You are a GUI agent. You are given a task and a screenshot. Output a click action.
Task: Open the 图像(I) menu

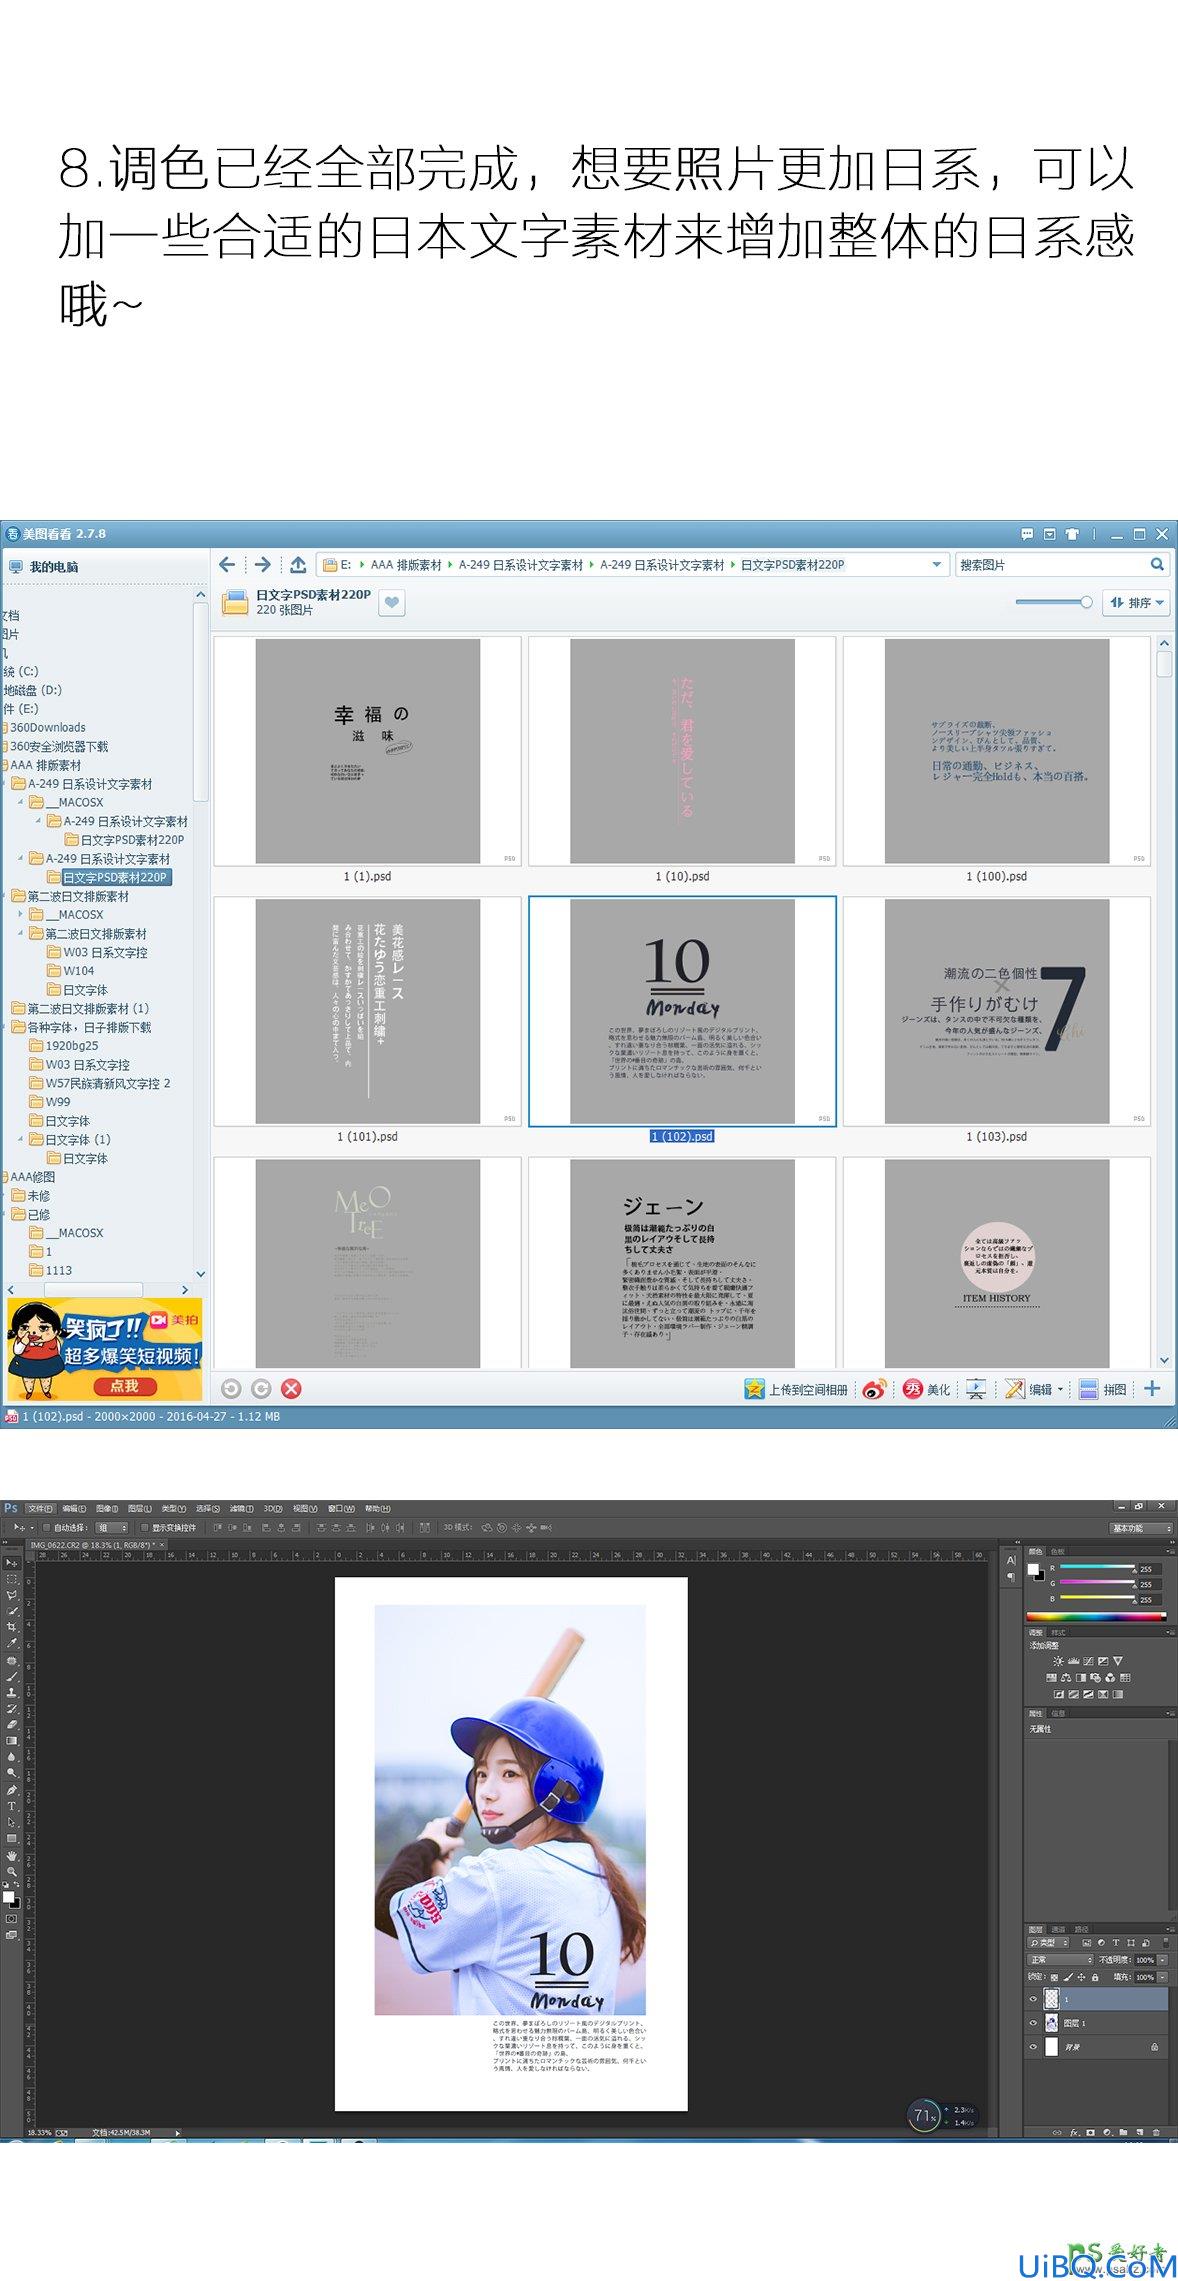click(x=106, y=1508)
